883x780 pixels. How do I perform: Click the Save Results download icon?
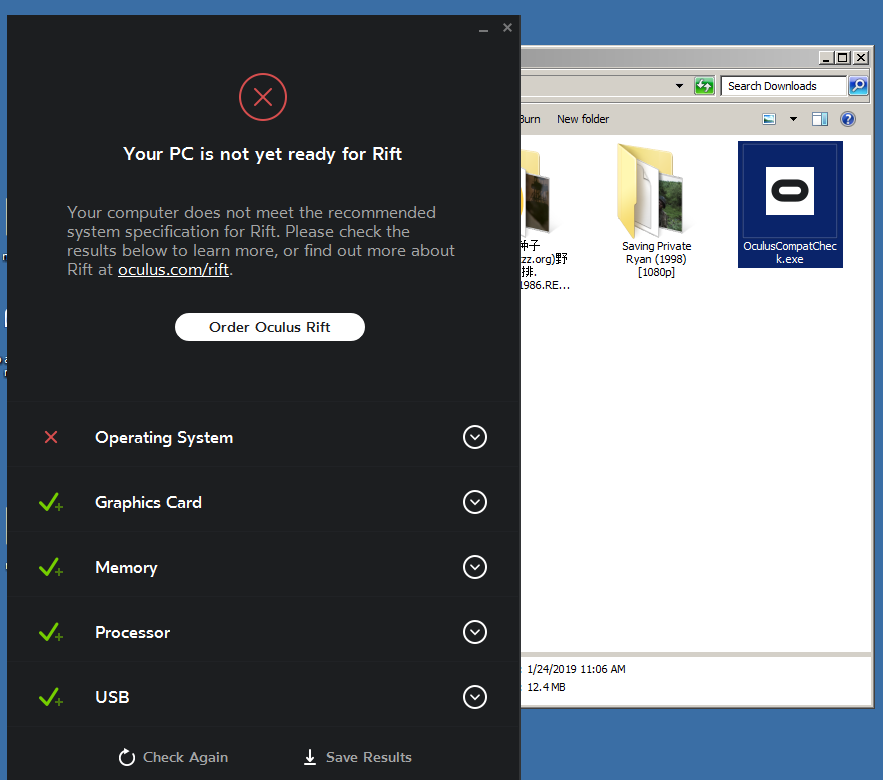pos(310,757)
